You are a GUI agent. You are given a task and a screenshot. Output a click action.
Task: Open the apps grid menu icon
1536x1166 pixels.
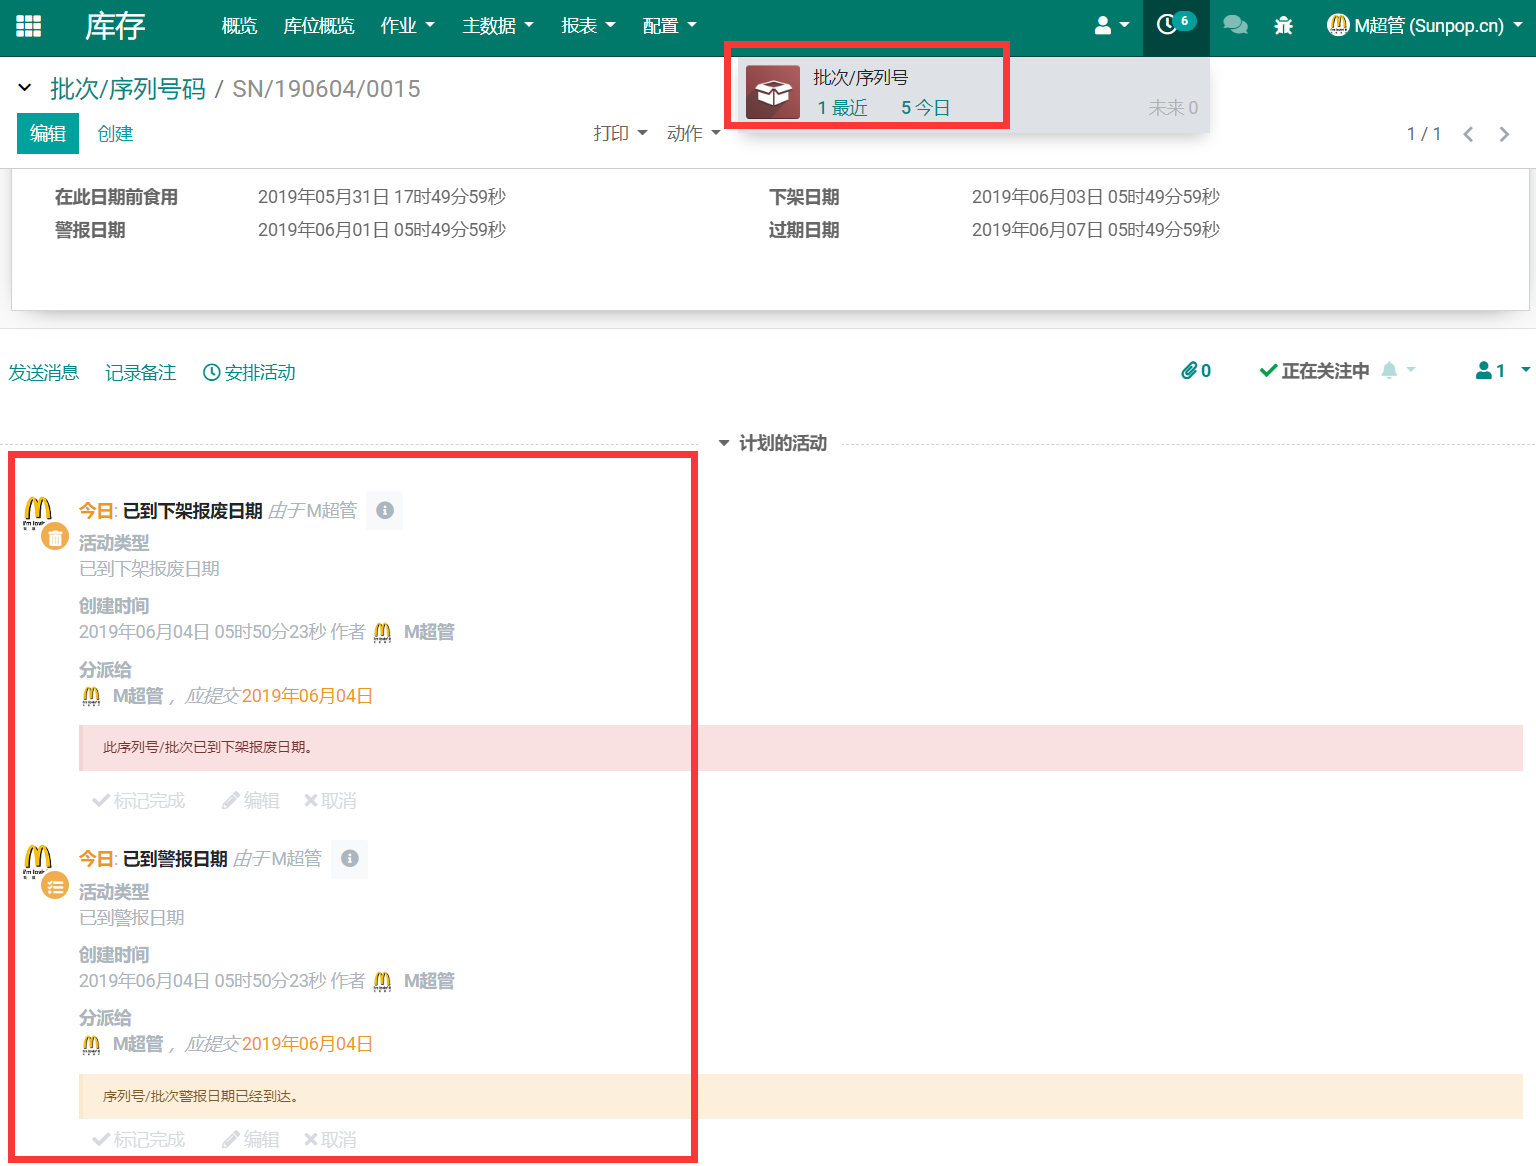pos(29,26)
